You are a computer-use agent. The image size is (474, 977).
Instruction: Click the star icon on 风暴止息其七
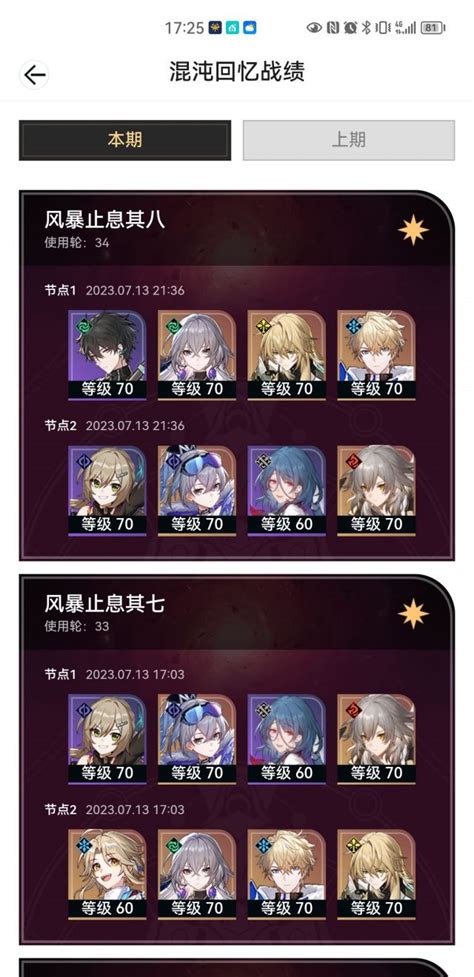[414, 614]
